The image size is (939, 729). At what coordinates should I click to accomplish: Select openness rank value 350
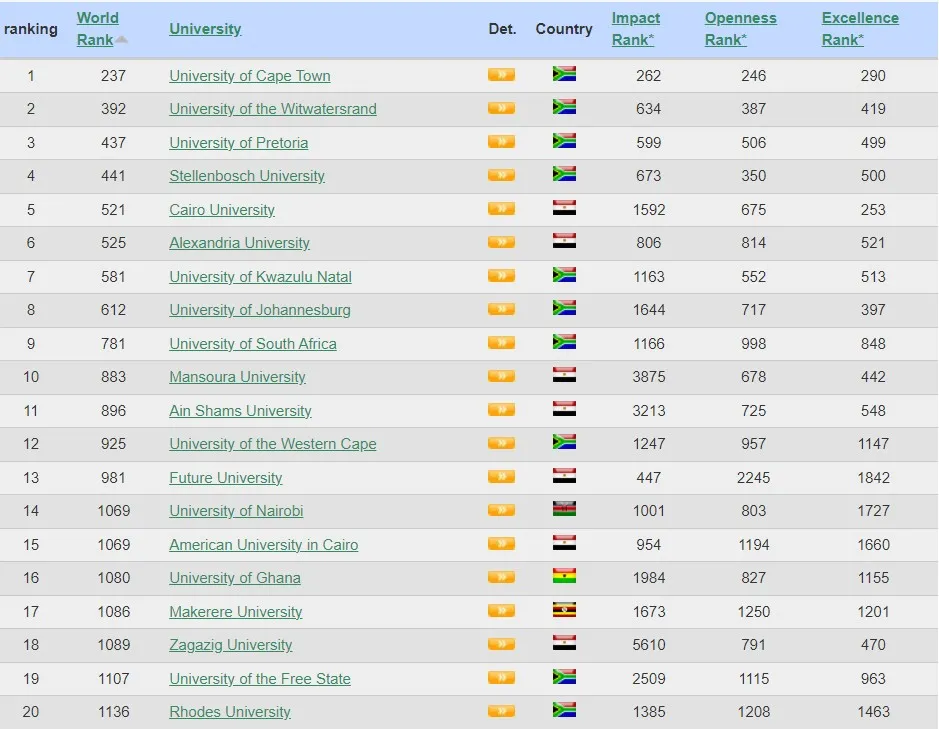pyautogui.click(x=753, y=176)
